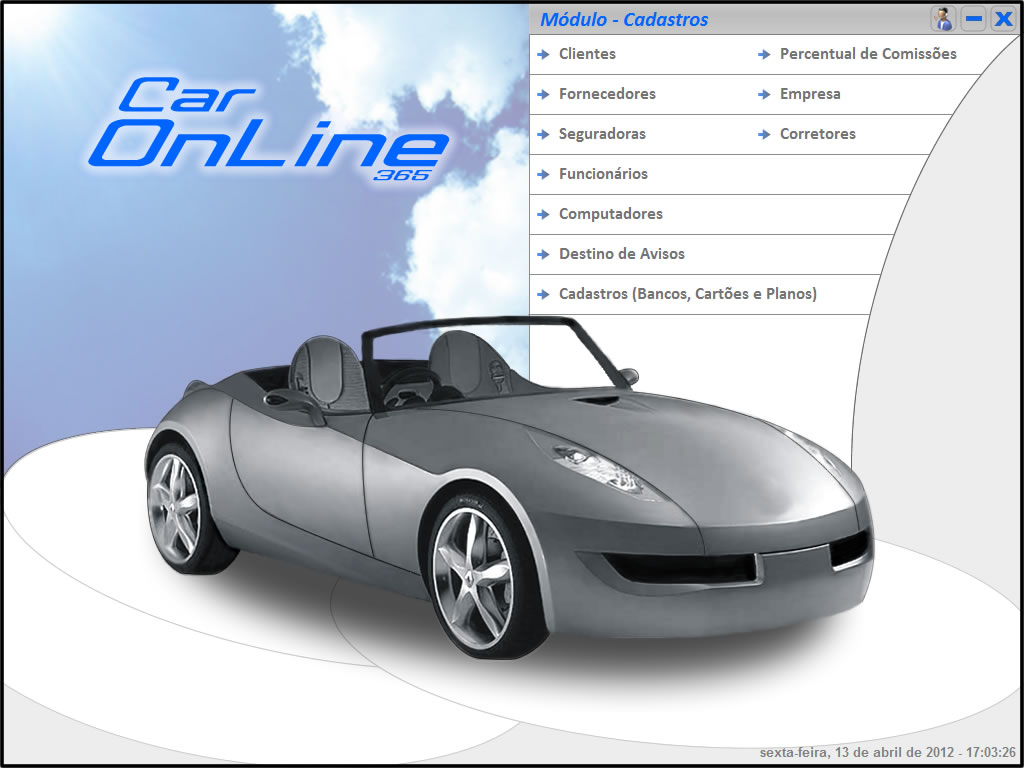Click the arrow icon beside Destino de Avisos
The image size is (1024, 768).
543,254
